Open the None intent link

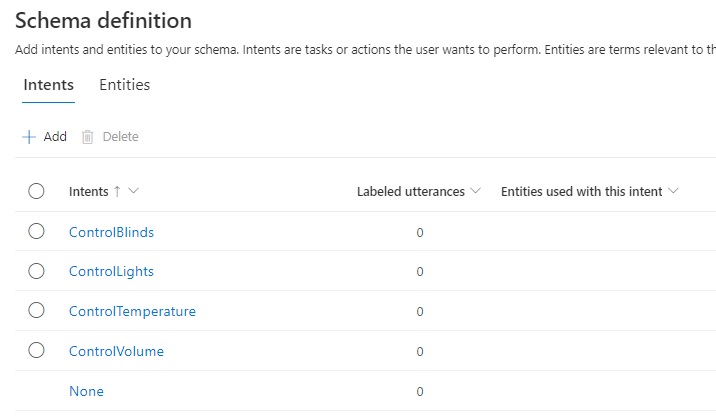click(x=86, y=391)
